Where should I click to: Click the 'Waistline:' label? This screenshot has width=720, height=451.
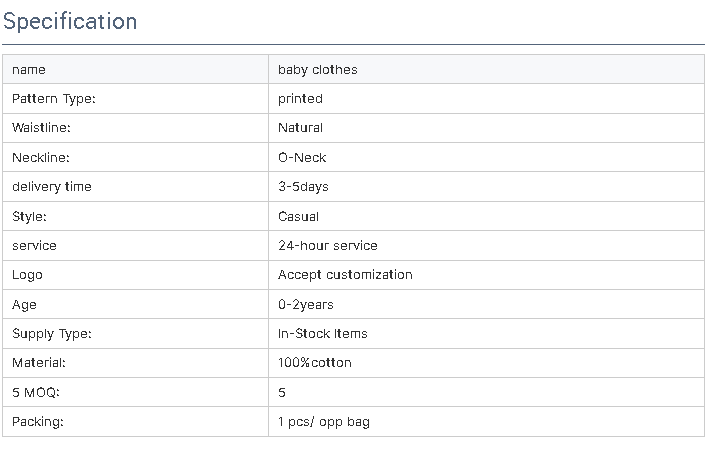(41, 128)
